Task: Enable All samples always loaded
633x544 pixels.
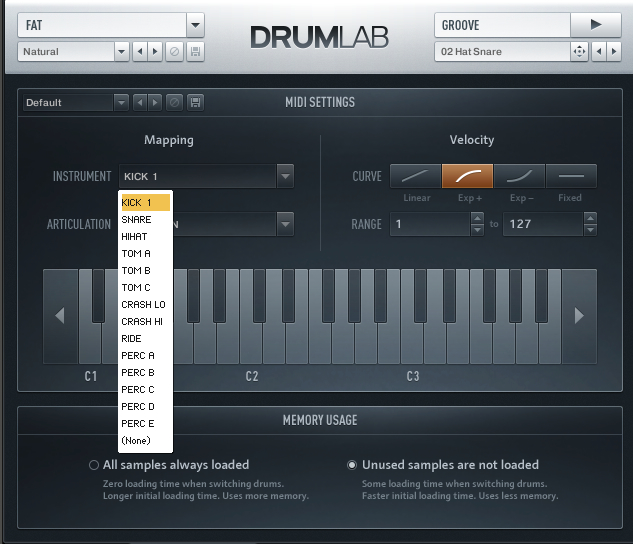Action: pos(94,465)
